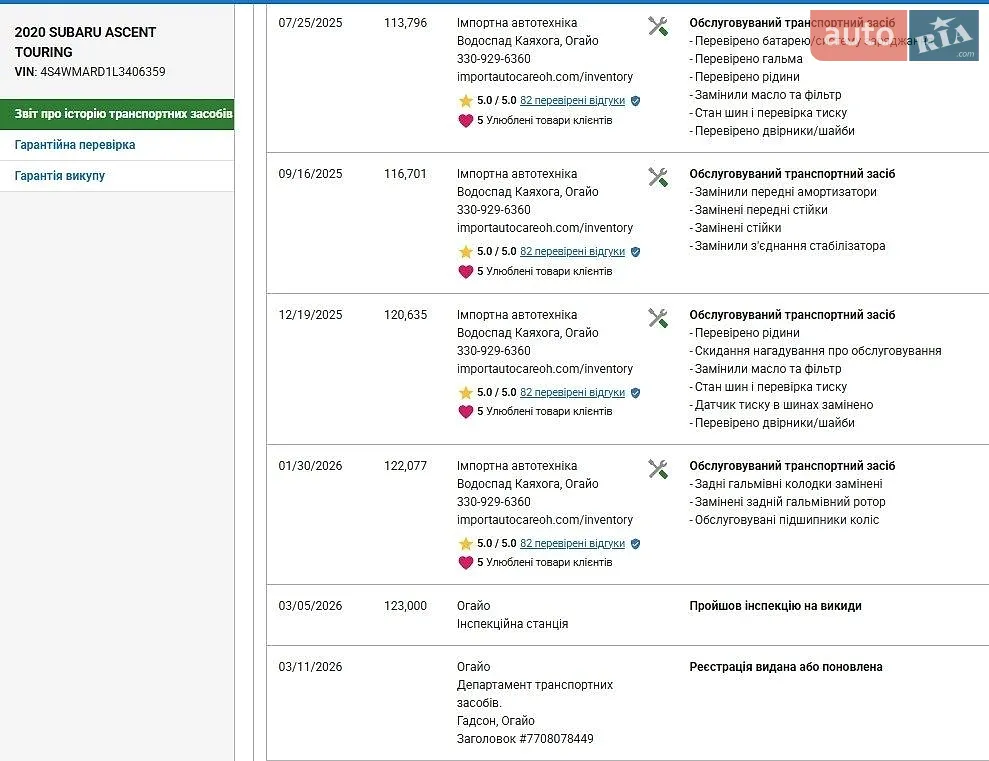The height and width of the screenshot is (761, 989).
Task: Click pink heart icon in 07/25/2025 row
Action: [465, 120]
